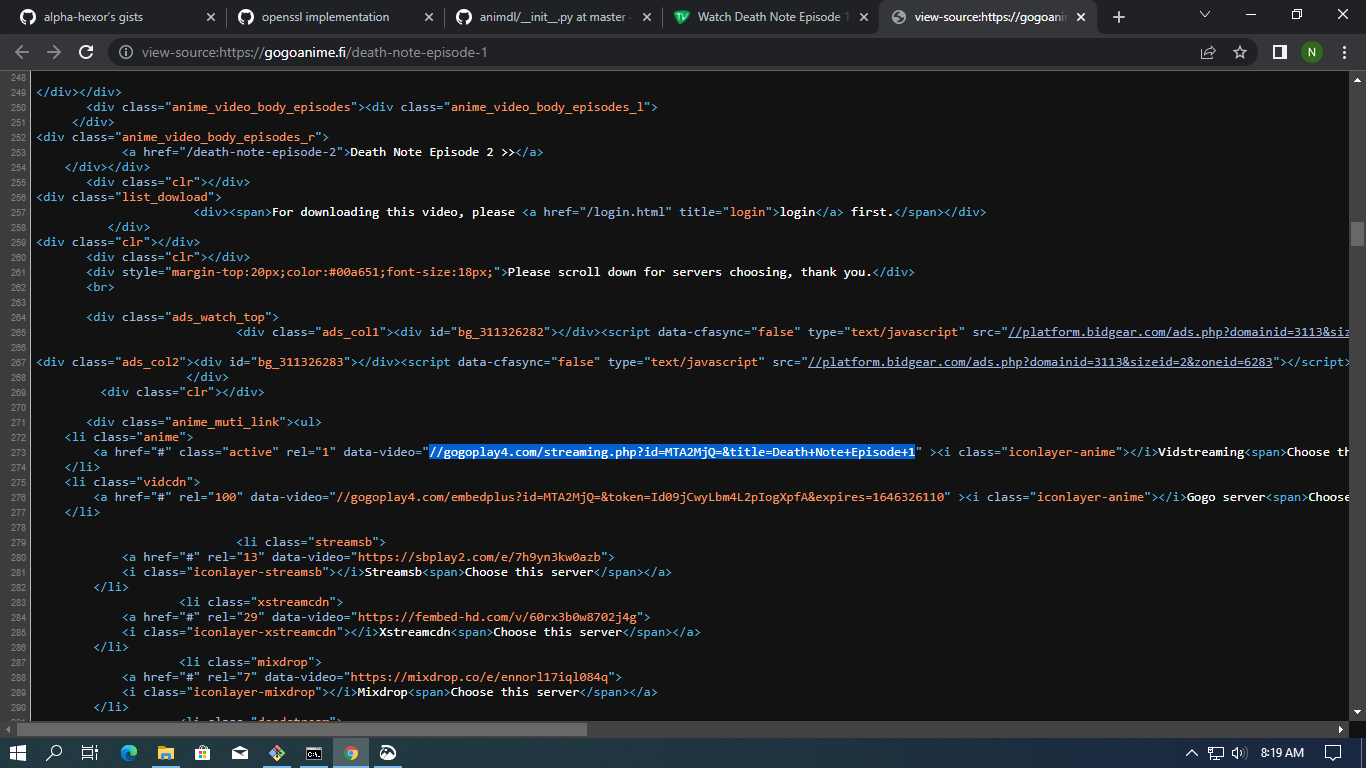Open the tab search dropdown

click(1204, 16)
